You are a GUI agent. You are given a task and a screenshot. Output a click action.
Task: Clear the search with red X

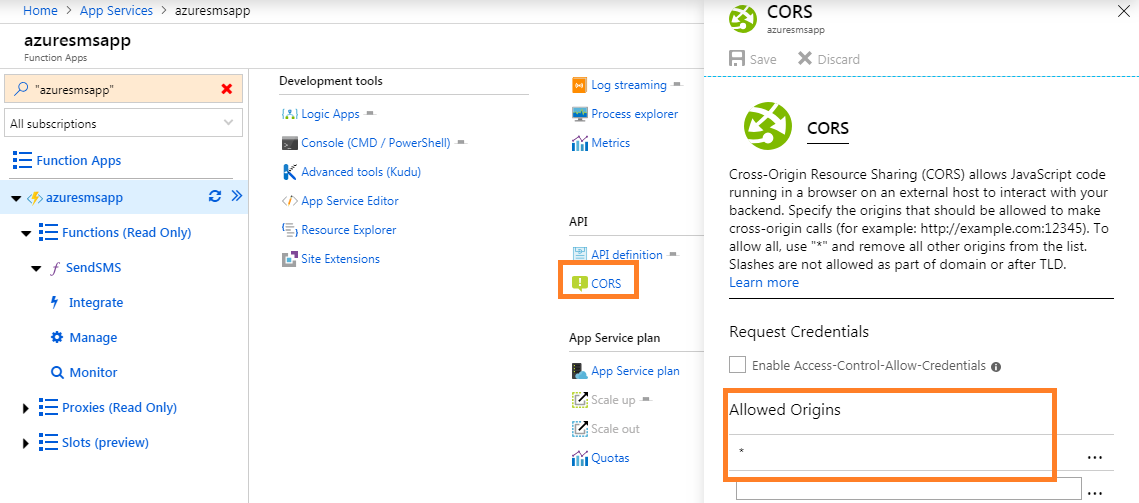[227, 89]
